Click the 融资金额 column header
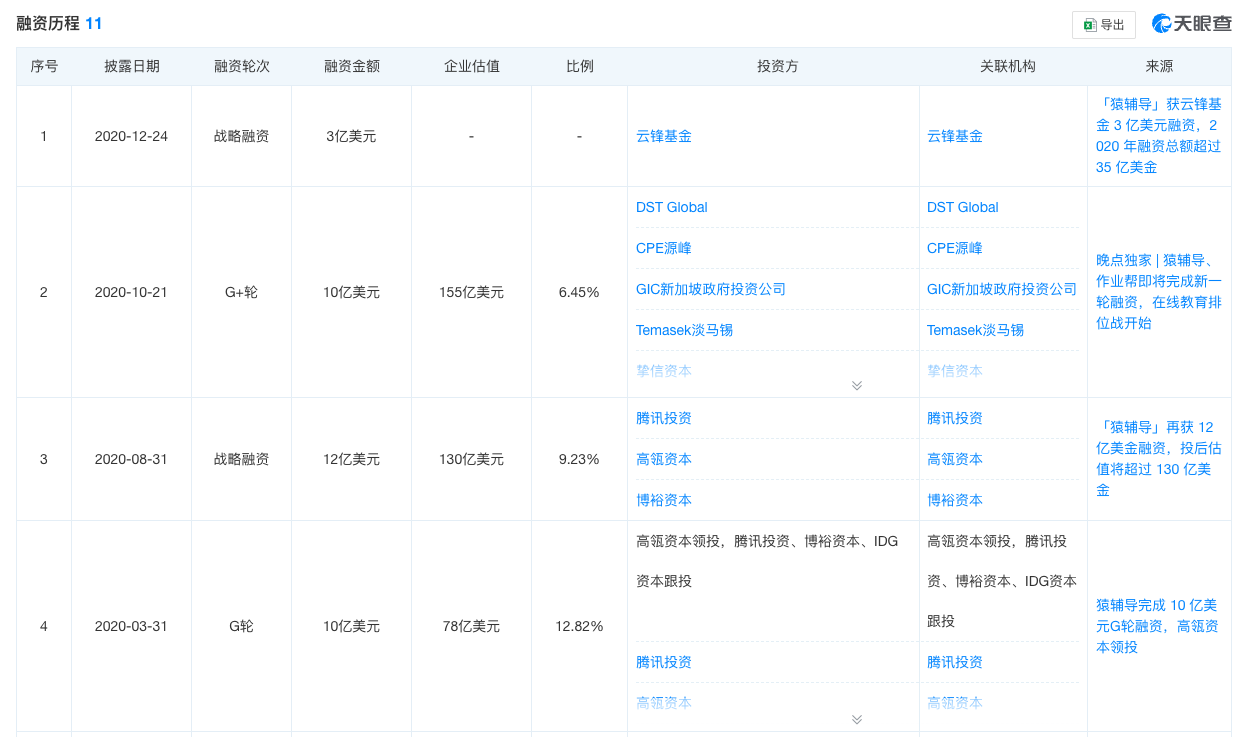This screenshot has width=1242, height=737. click(351, 67)
